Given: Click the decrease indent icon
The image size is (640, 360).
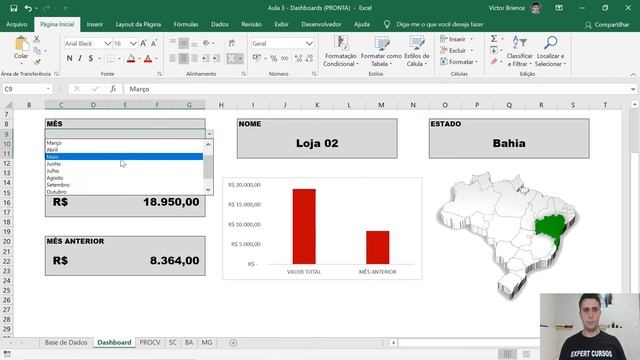Looking at the screenshot, I should pyautogui.click(x=204, y=58).
